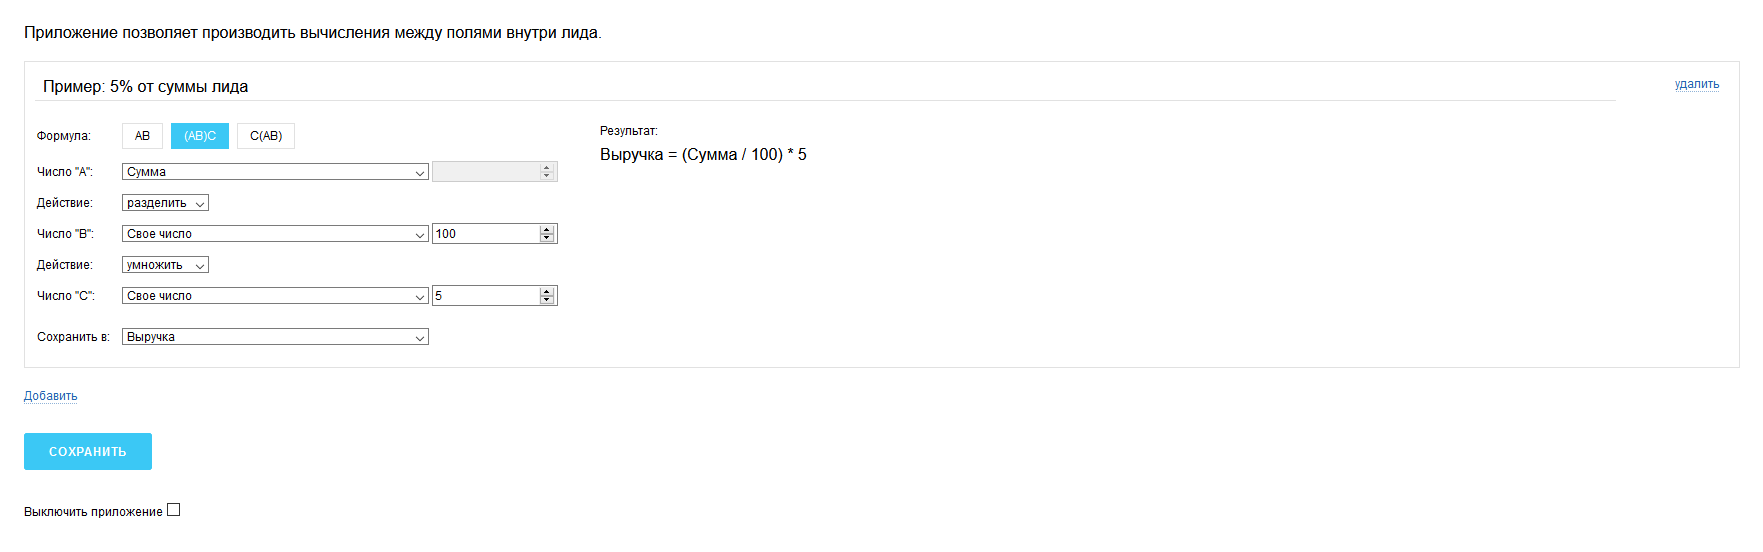
Task: Open the Число "C" source dropdown
Action: point(275,296)
